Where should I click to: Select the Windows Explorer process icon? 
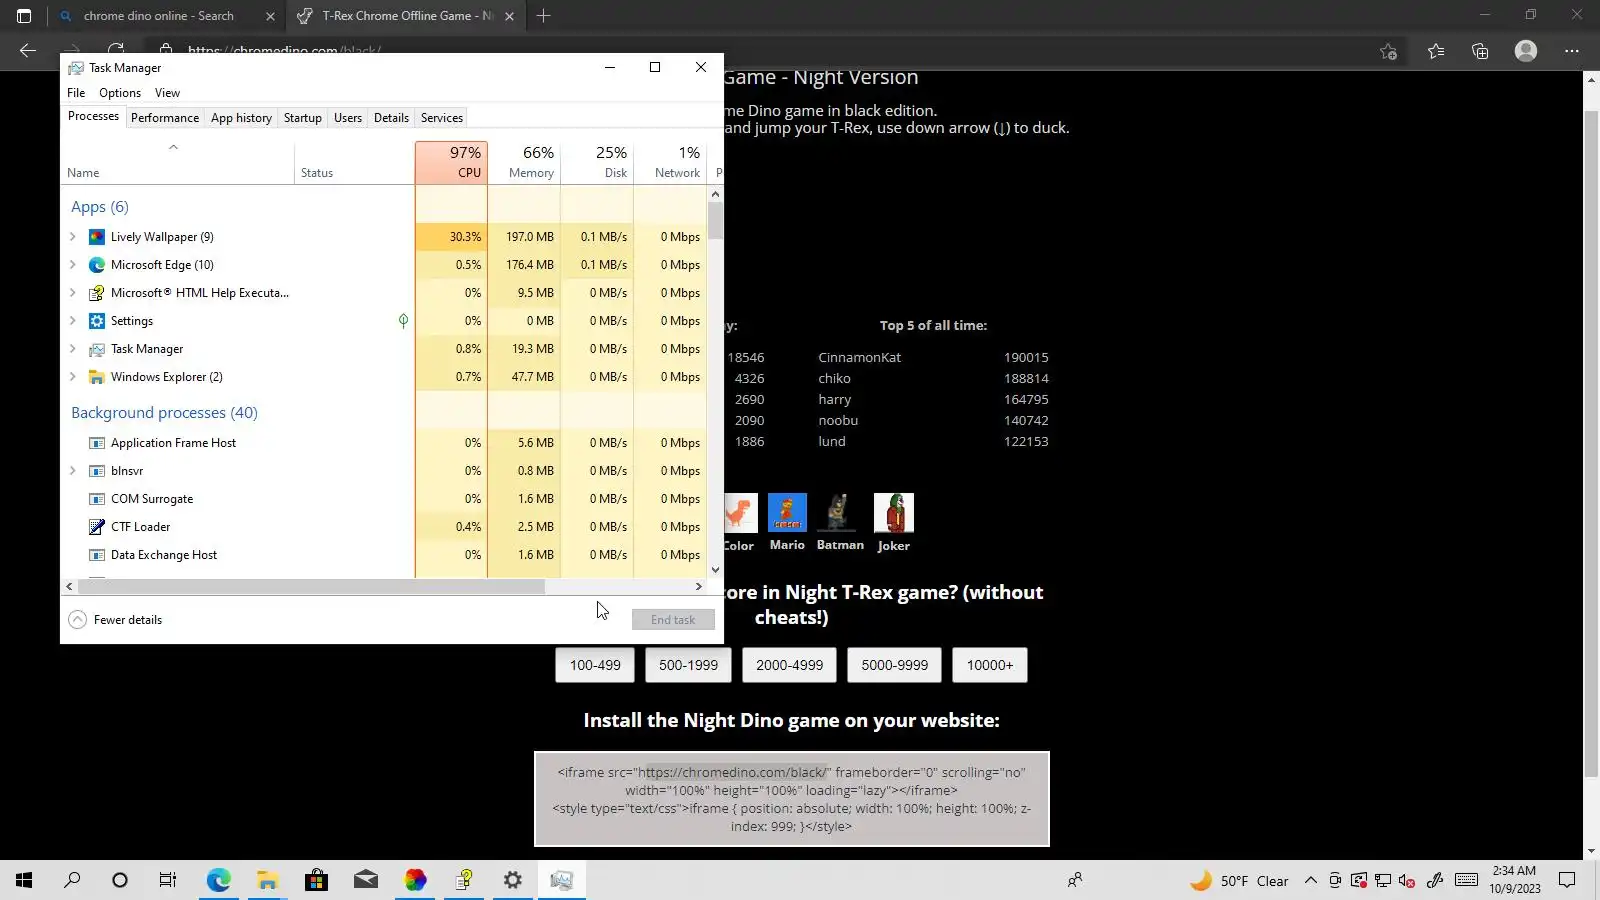pyautogui.click(x=97, y=377)
